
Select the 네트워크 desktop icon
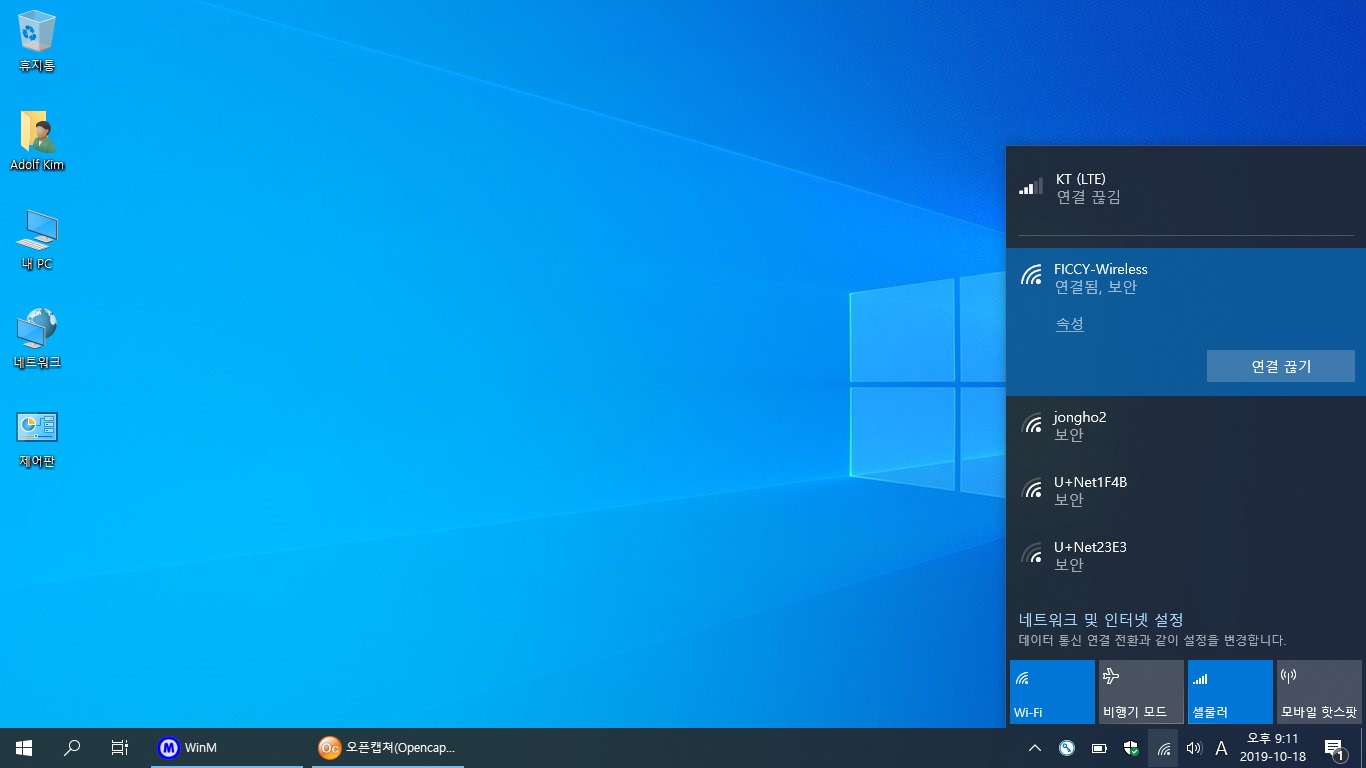pos(37,339)
